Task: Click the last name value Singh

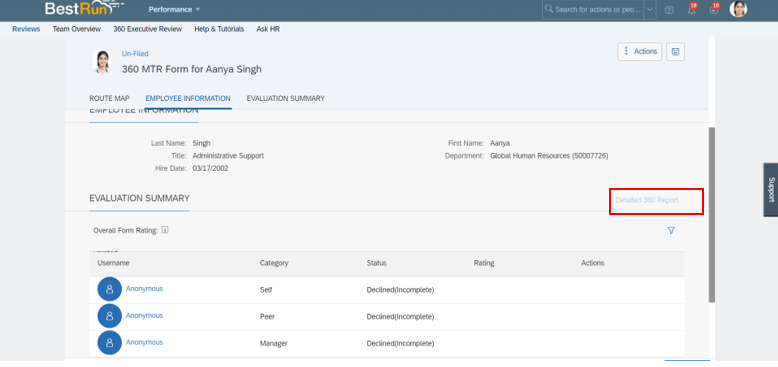Action: 201,143
